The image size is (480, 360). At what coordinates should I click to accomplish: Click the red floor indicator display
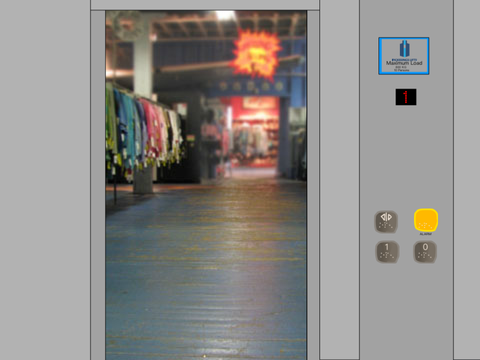tap(406, 97)
